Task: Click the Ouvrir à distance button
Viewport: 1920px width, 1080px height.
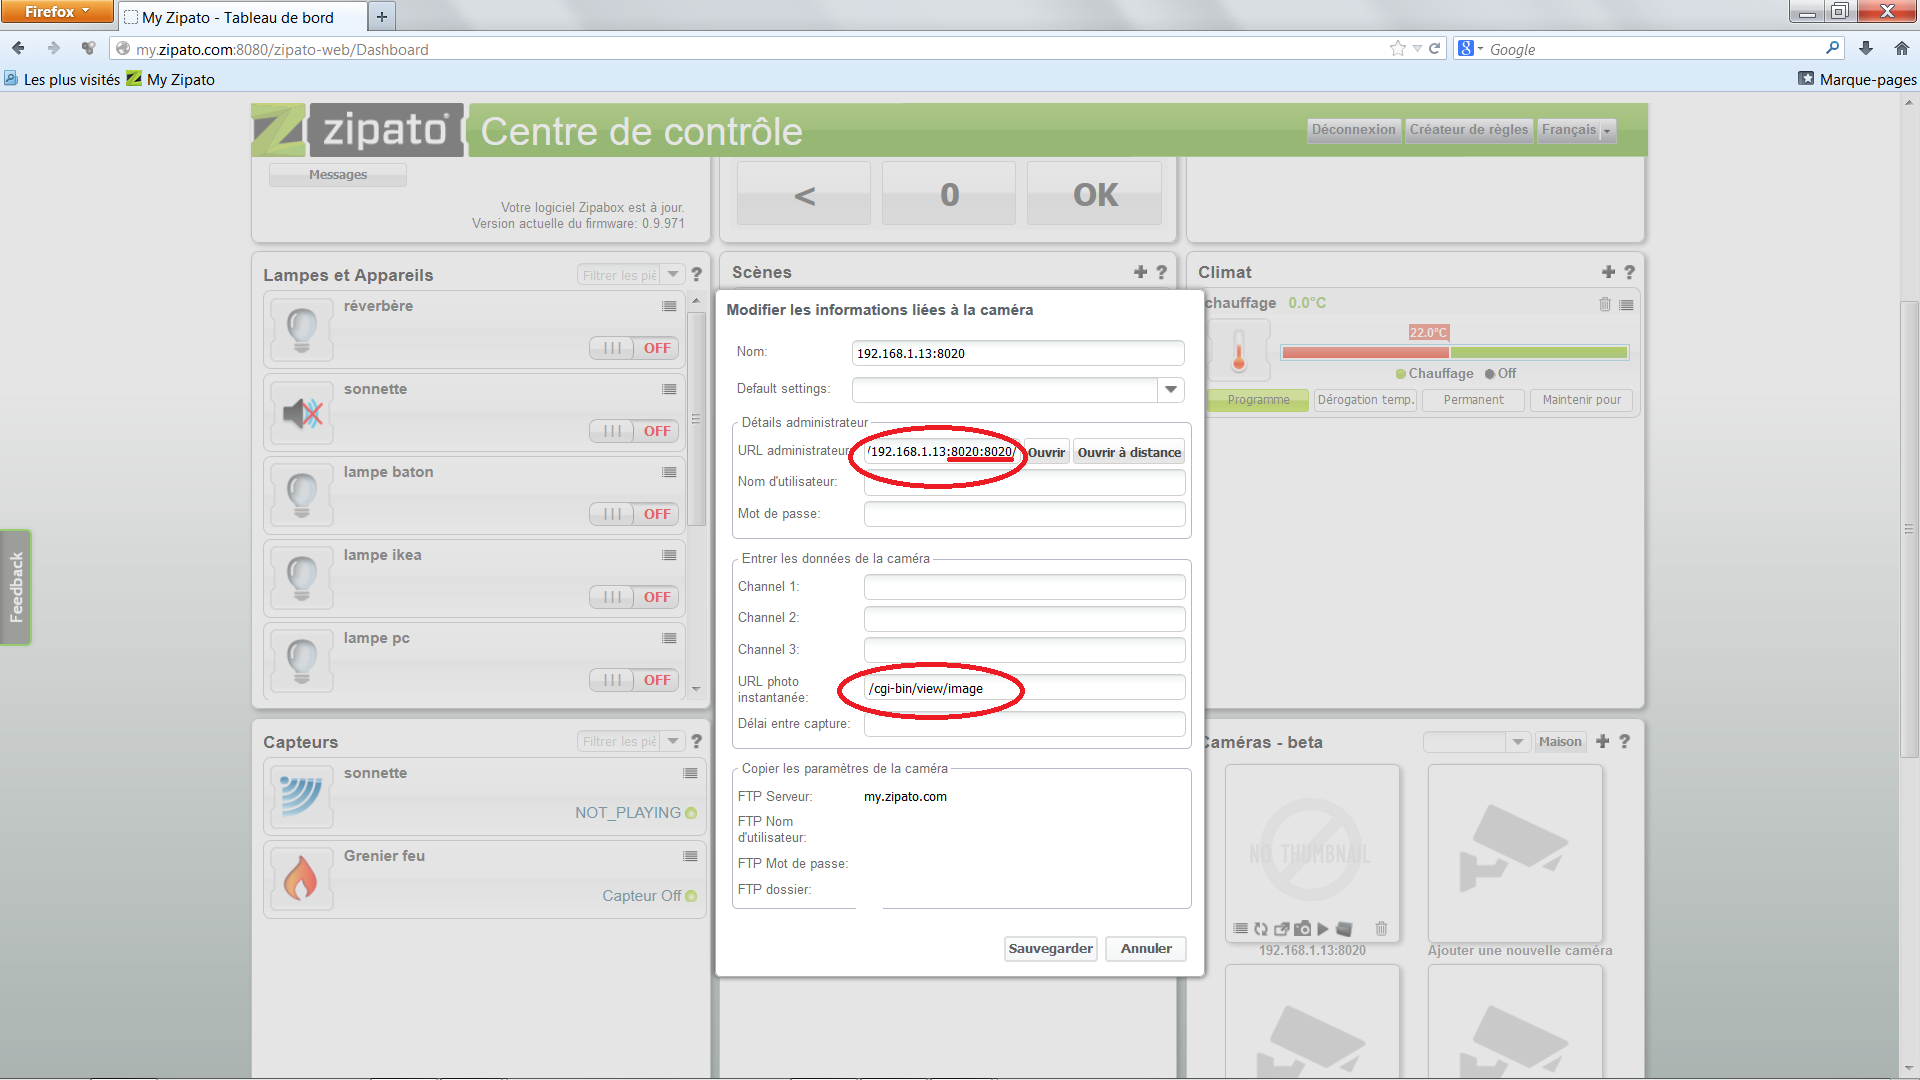Action: click(x=1129, y=452)
